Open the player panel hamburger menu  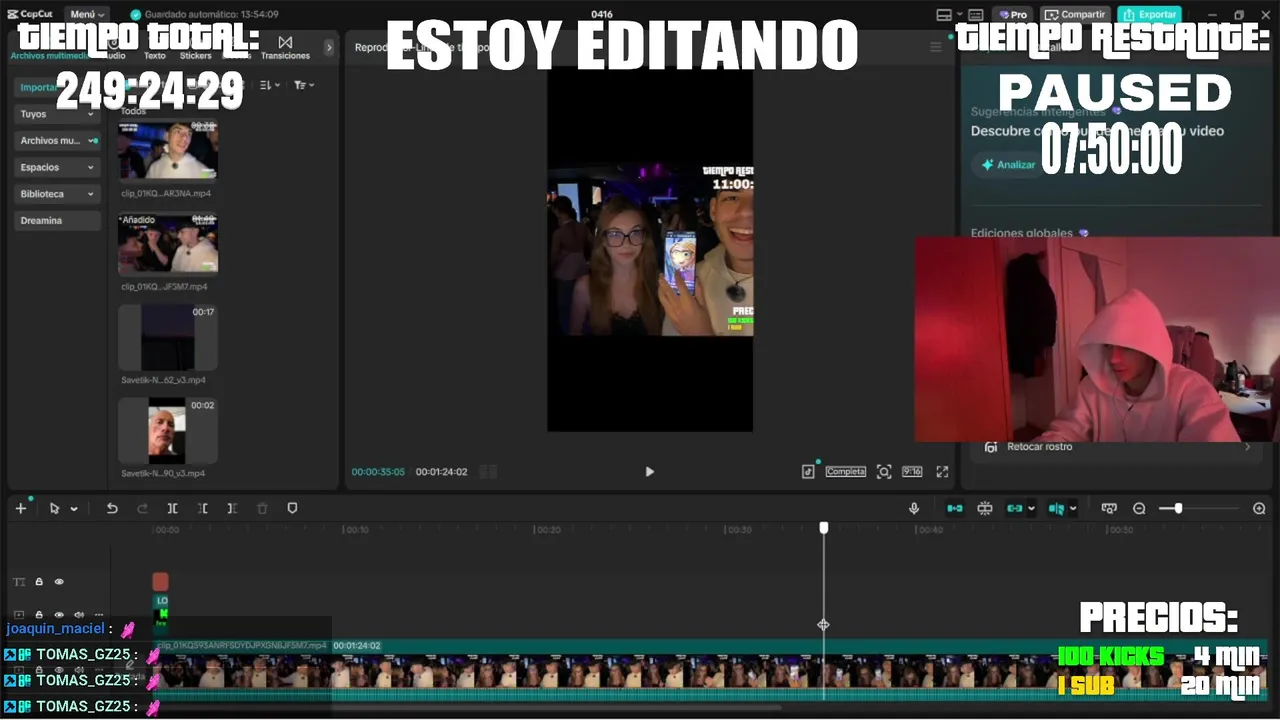936,47
